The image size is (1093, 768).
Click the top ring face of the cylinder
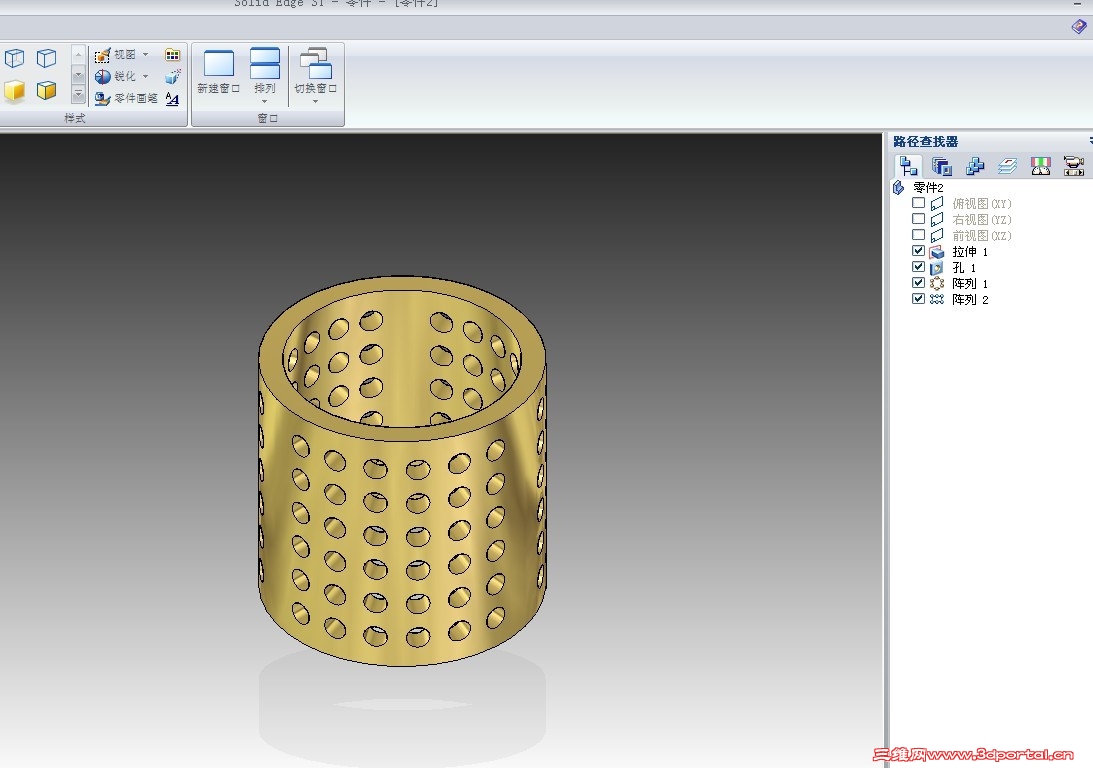tap(402, 432)
